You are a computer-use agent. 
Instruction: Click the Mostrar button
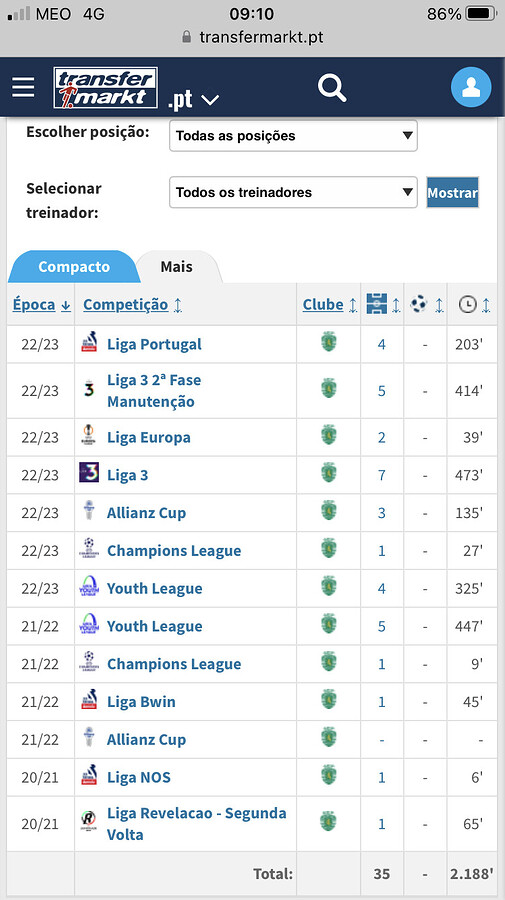[452, 192]
